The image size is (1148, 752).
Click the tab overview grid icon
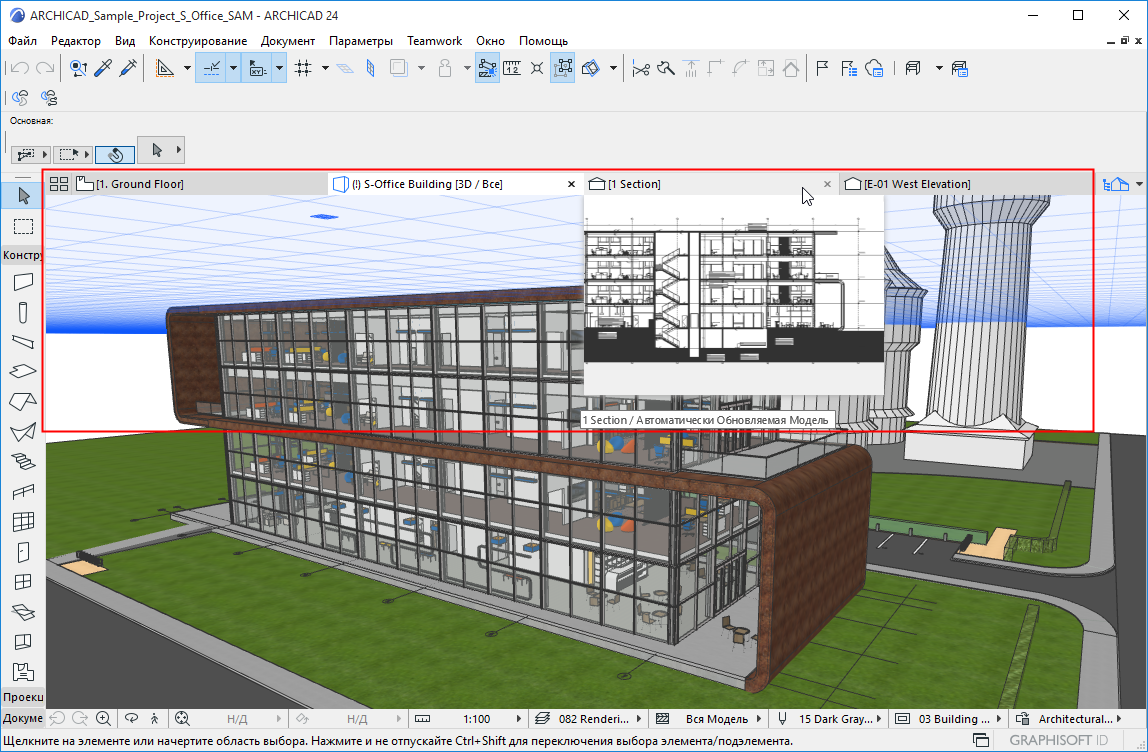(59, 184)
